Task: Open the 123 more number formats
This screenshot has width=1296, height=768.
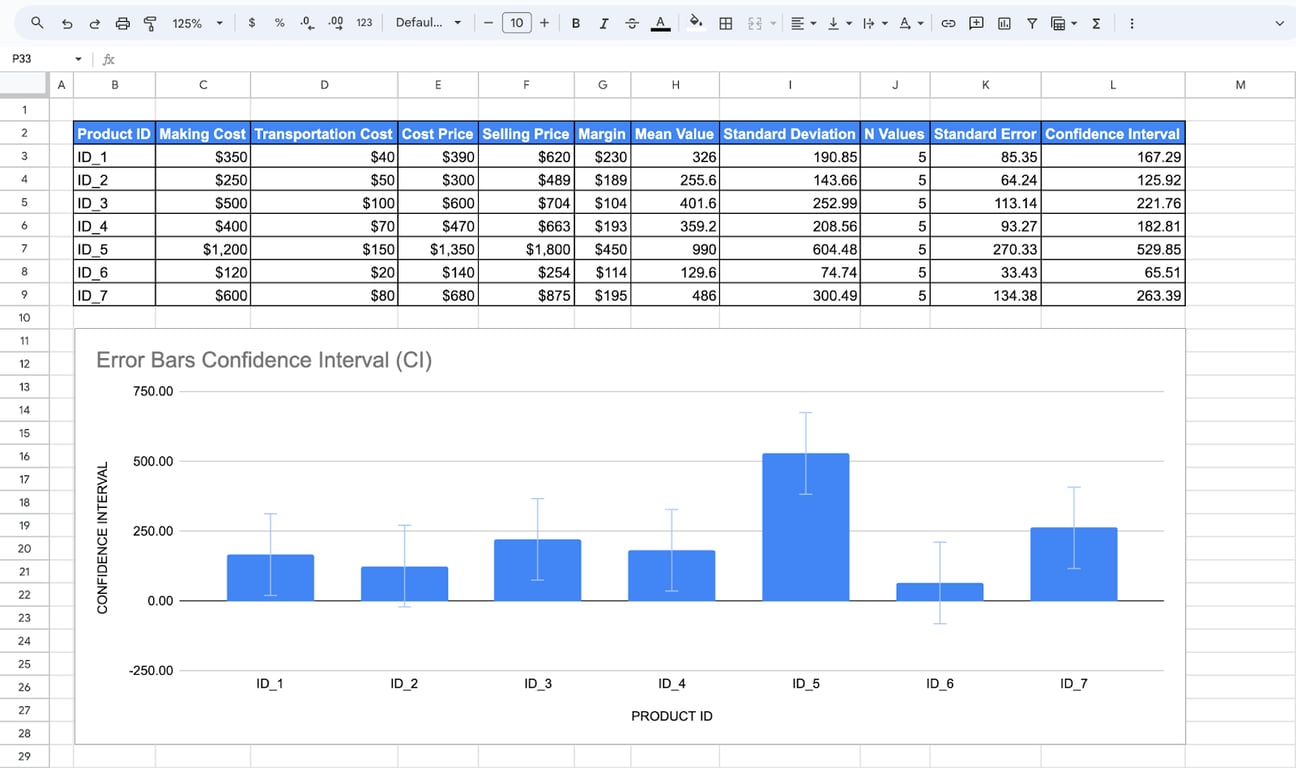Action: [364, 23]
